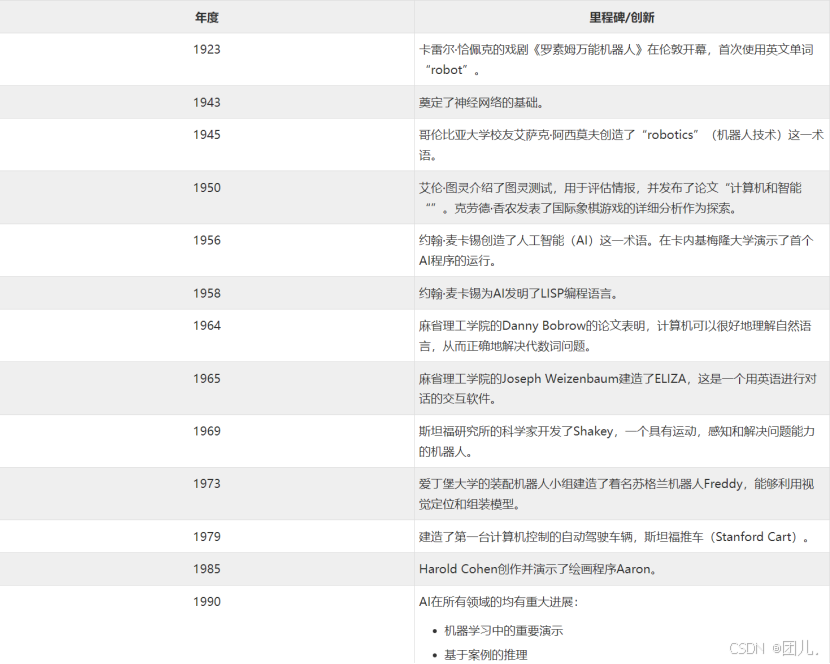Viewport: 830px width, 664px height.
Task: Click the robotics term description by 阿西莫夫
Action: click(x=621, y=145)
